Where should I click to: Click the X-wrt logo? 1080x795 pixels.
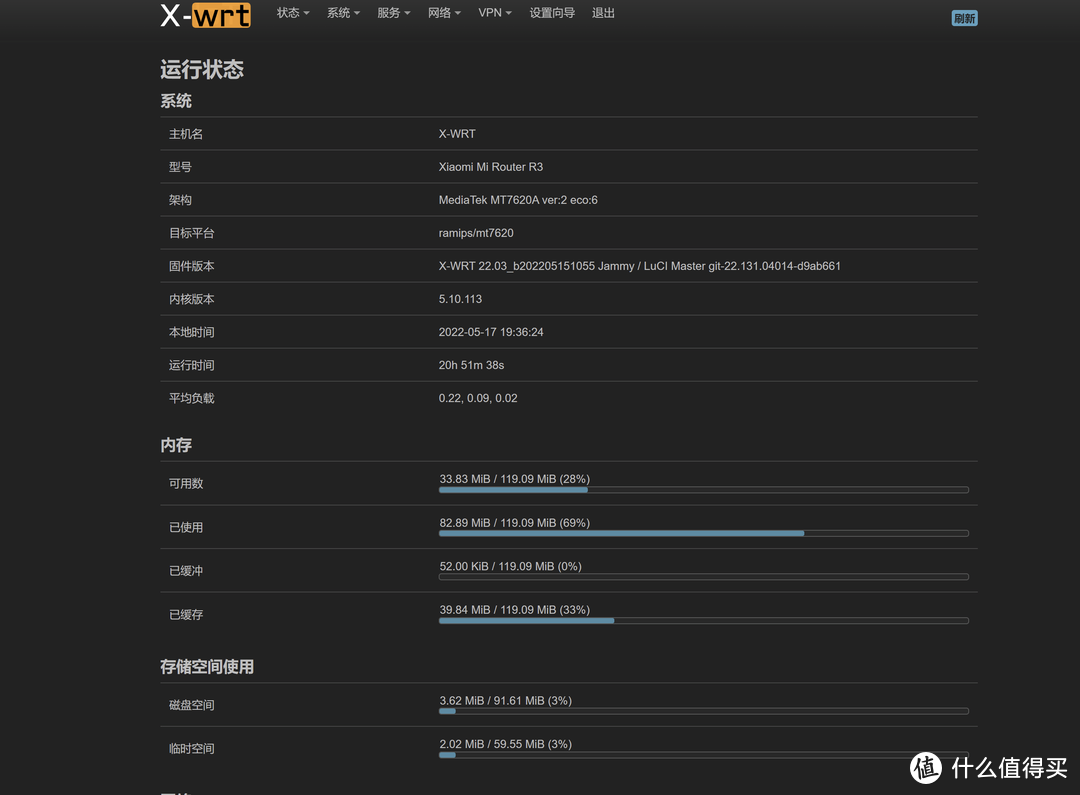(205, 15)
